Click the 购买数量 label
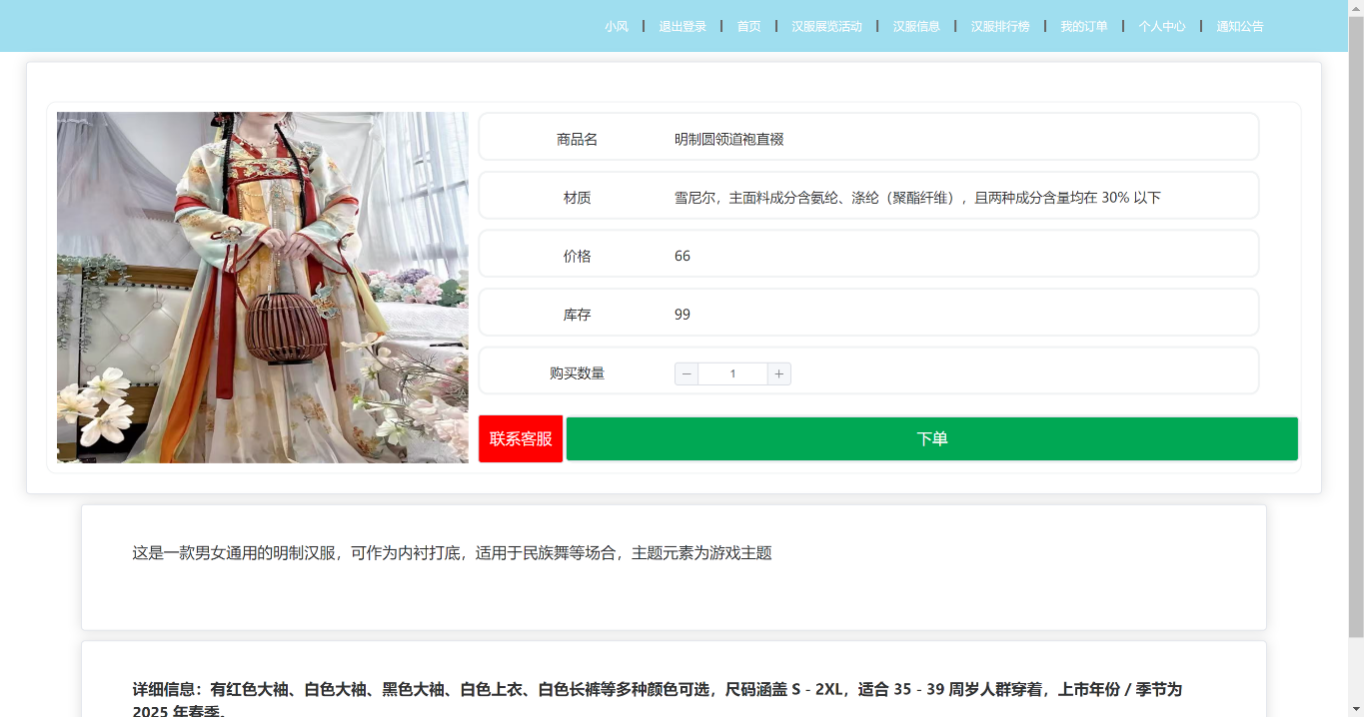Viewport: 1364px width, 717px height. (577, 373)
